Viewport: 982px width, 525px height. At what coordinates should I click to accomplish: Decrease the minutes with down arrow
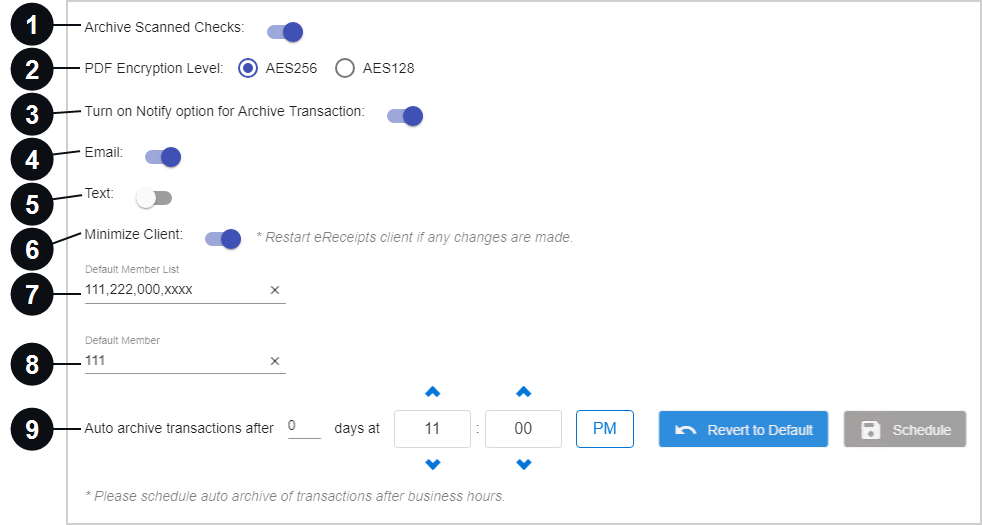click(x=524, y=464)
